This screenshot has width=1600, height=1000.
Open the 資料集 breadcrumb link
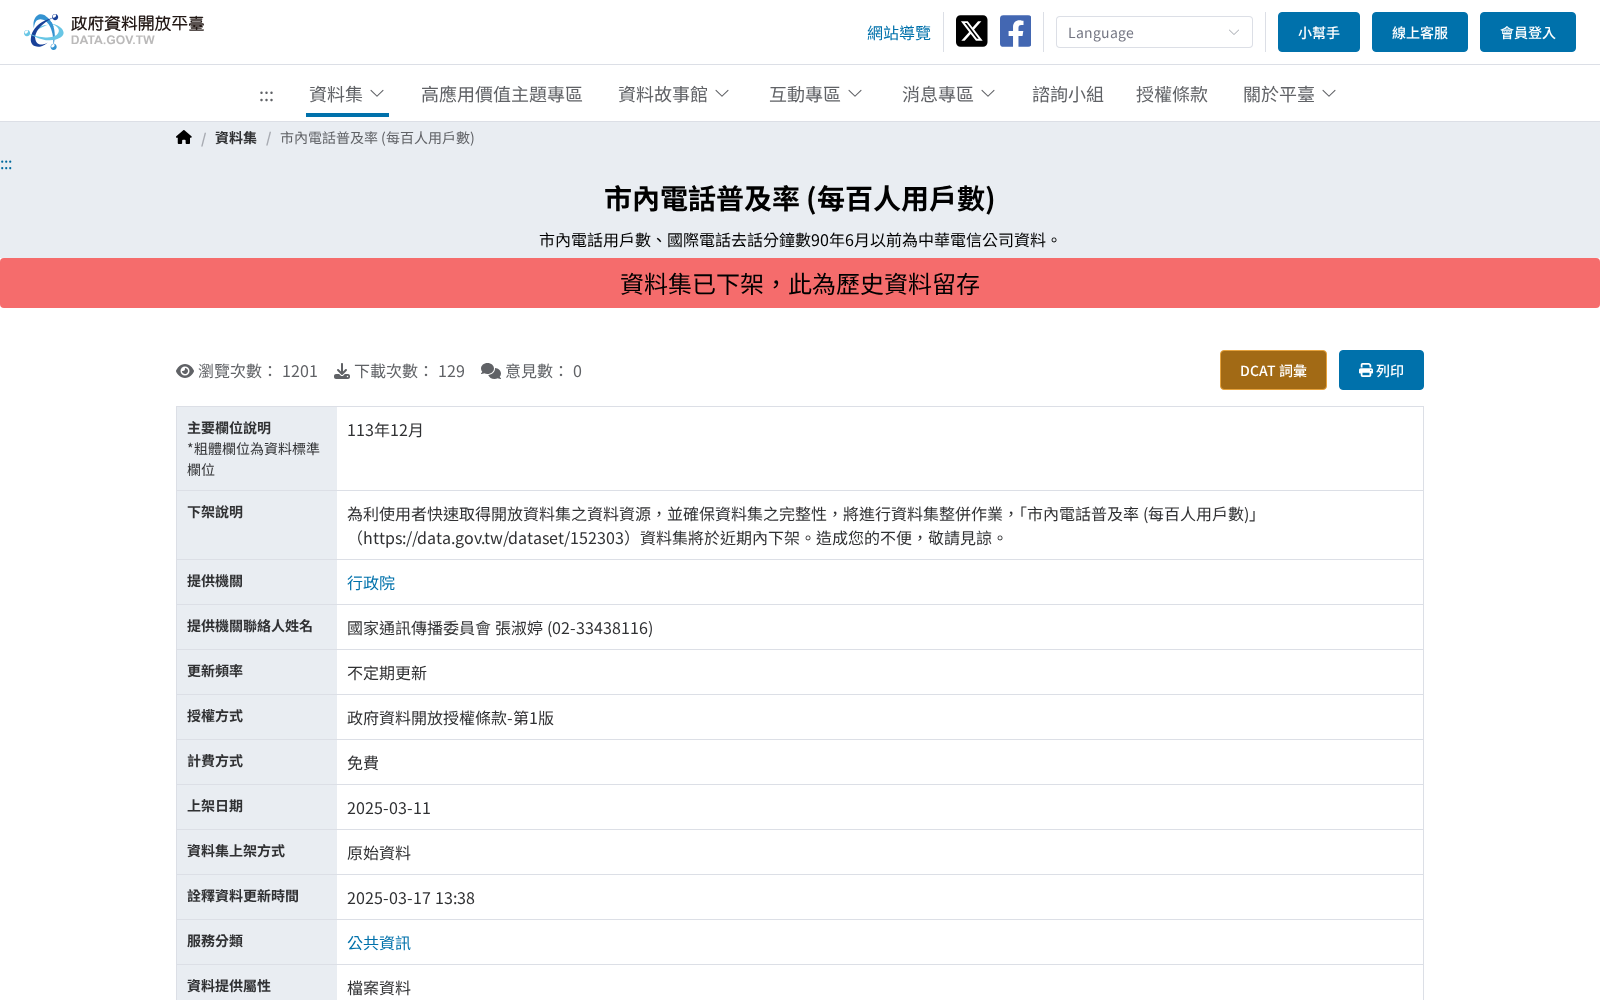pyautogui.click(x=236, y=138)
